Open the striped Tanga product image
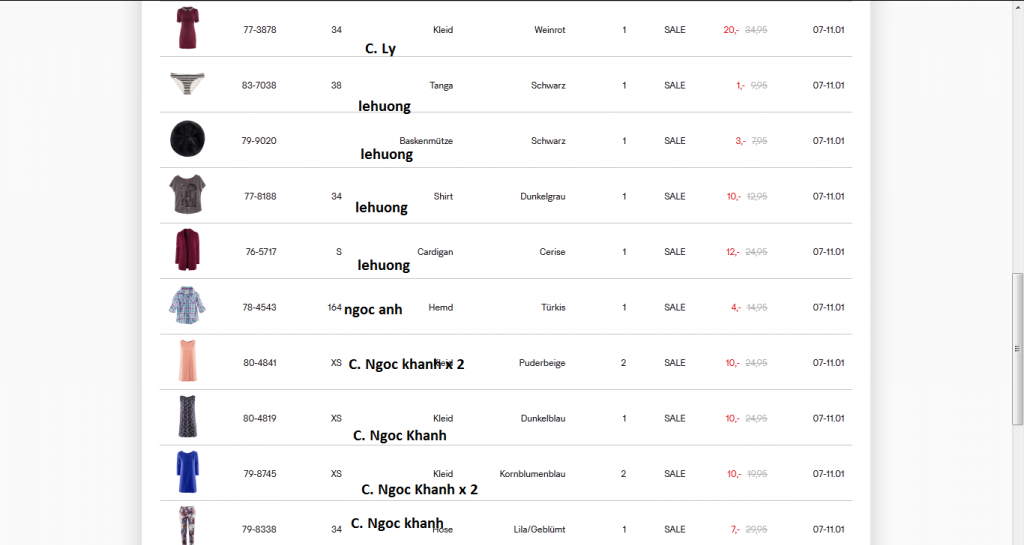Image resolution: width=1024 pixels, height=545 pixels. tap(187, 84)
